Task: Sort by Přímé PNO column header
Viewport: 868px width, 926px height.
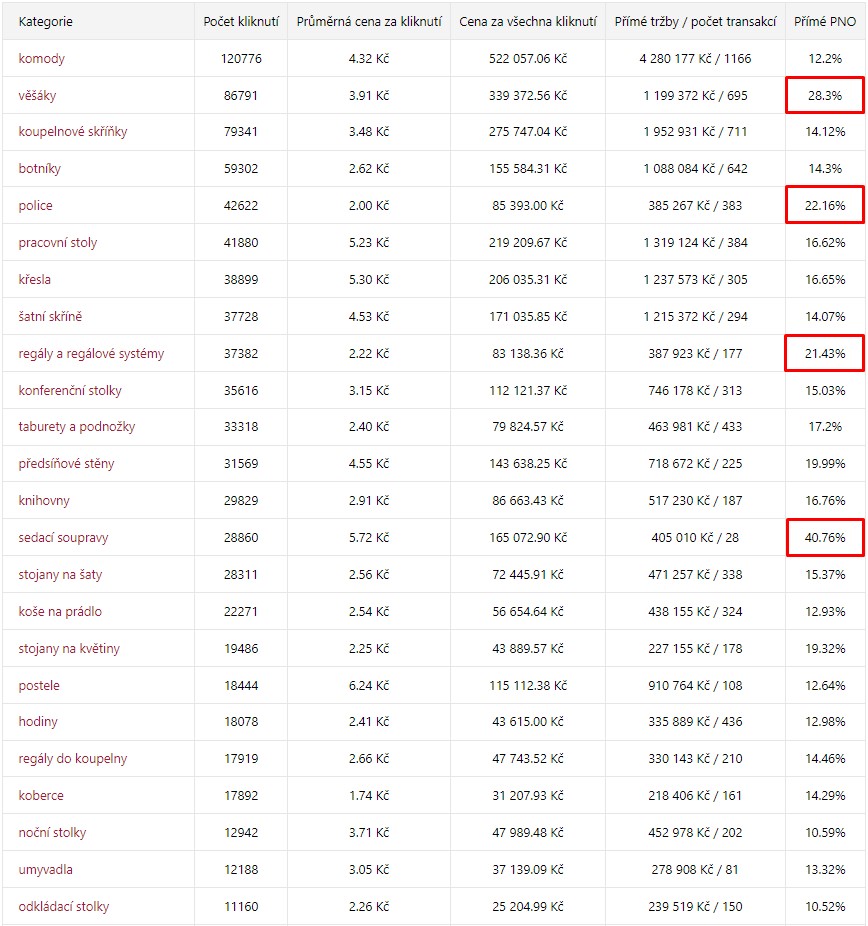Action: point(825,22)
